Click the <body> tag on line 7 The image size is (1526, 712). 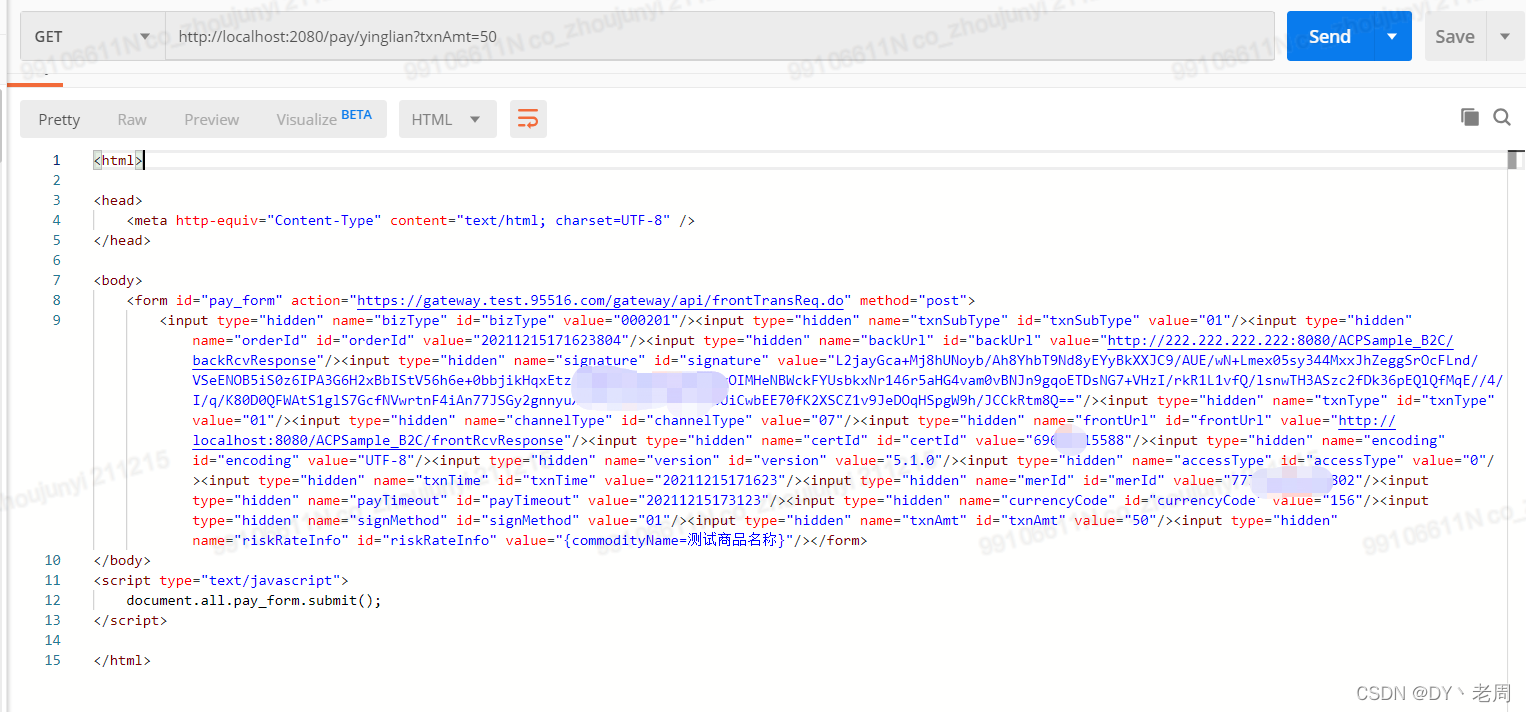[118, 280]
